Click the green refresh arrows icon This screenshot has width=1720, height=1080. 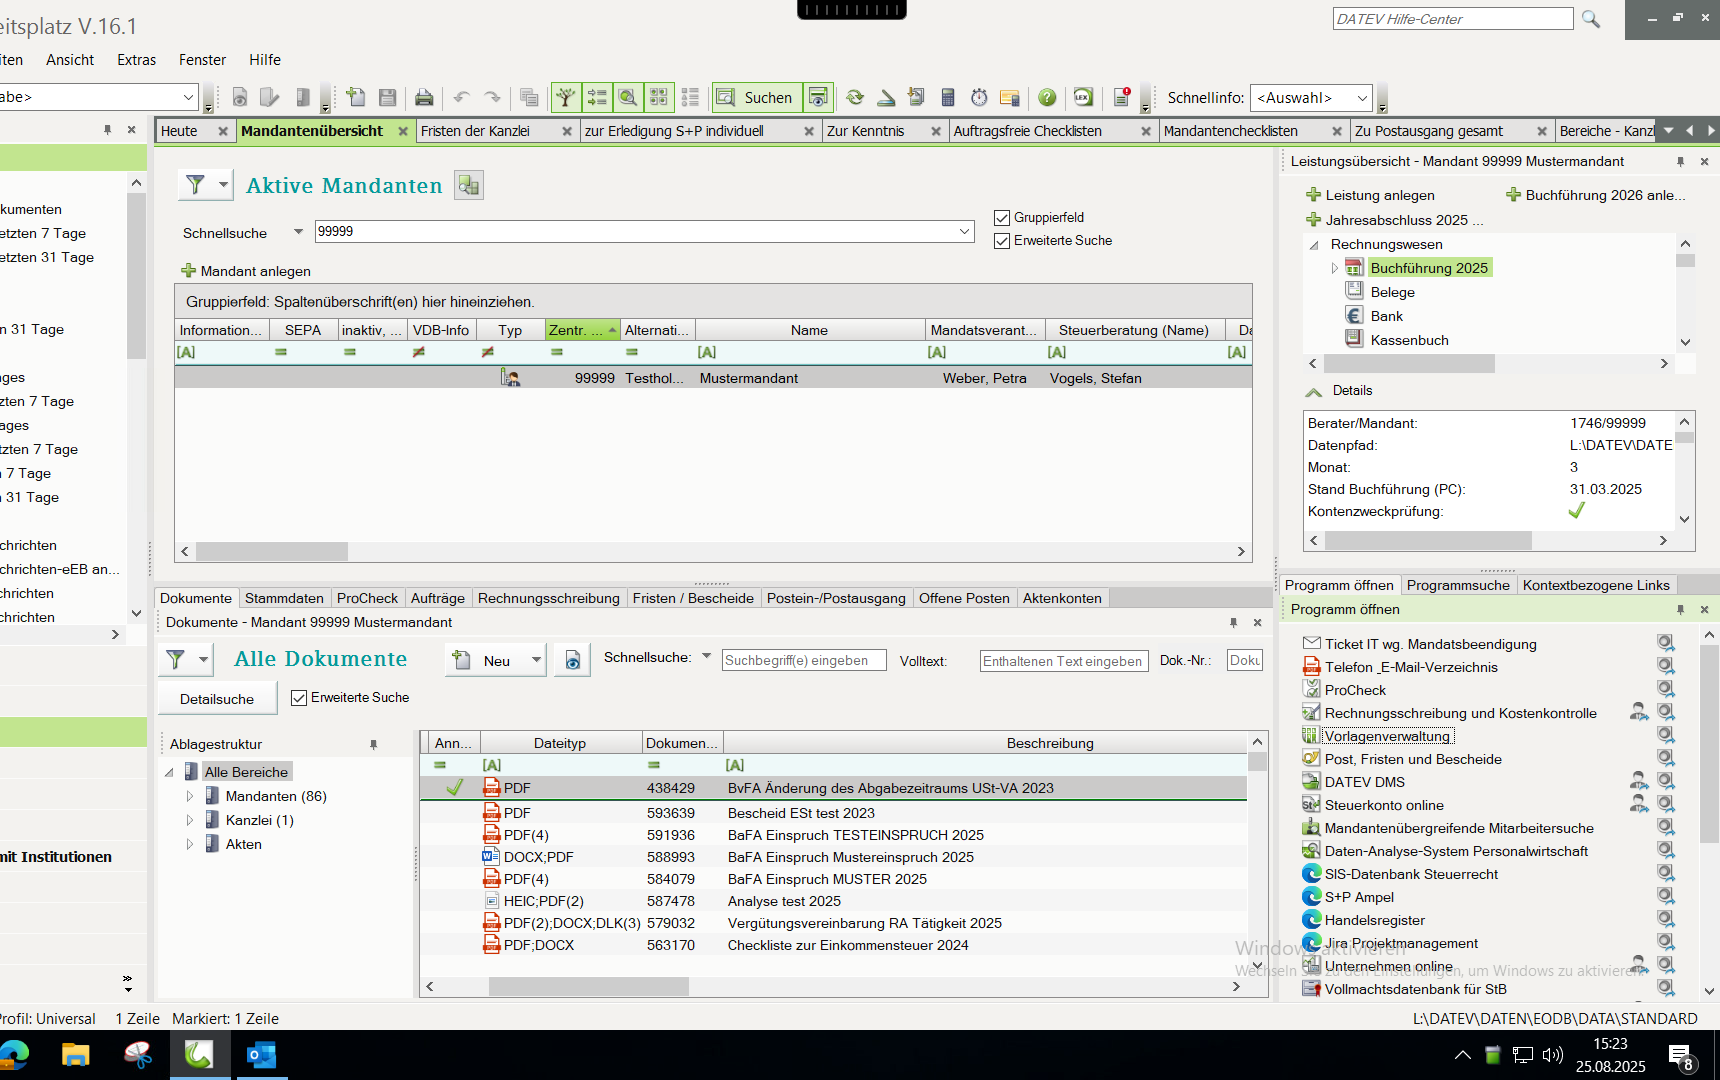(x=855, y=97)
